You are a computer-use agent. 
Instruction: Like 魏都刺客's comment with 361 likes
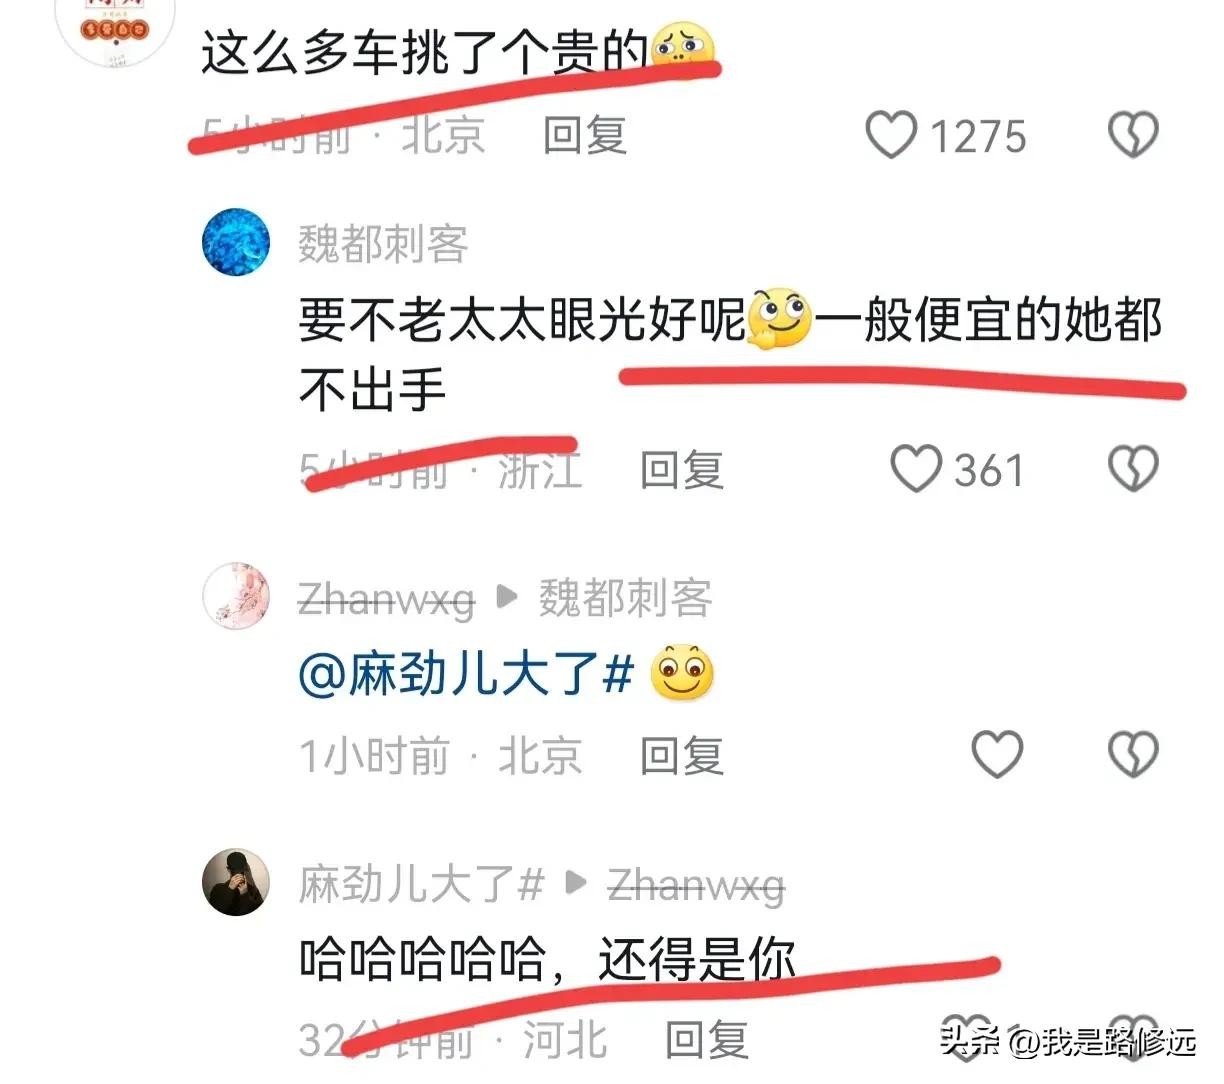click(915, 469)
